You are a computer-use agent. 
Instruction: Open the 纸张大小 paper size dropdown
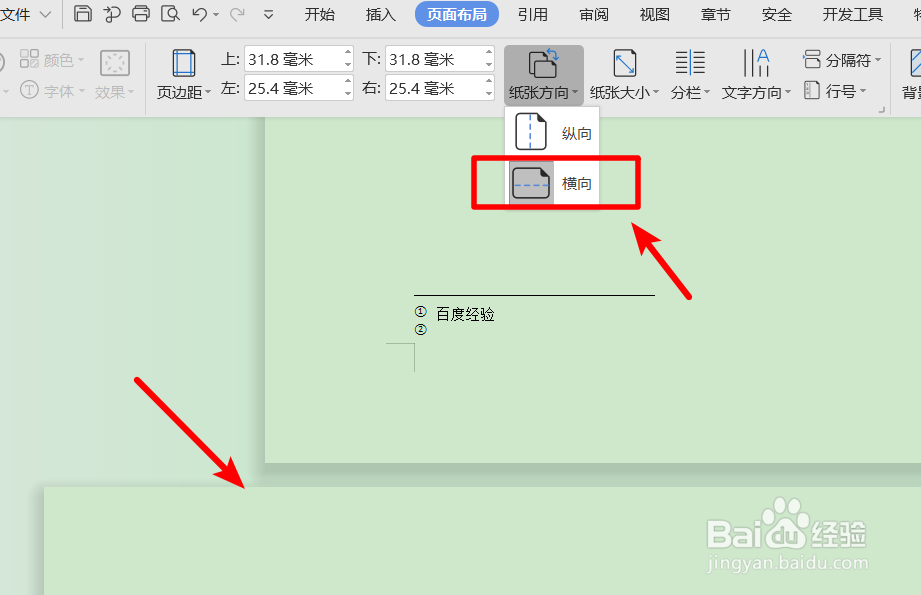(x=624, y=75)
